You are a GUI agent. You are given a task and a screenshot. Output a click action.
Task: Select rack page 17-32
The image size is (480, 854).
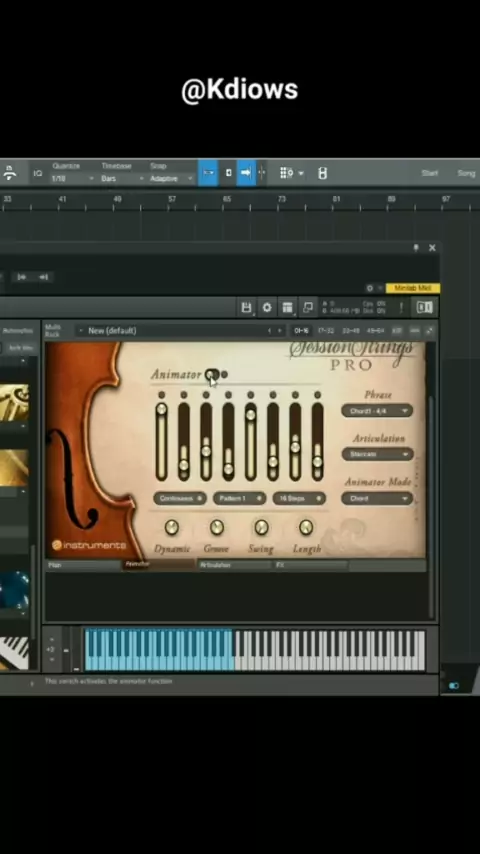[x=326, y=331]
